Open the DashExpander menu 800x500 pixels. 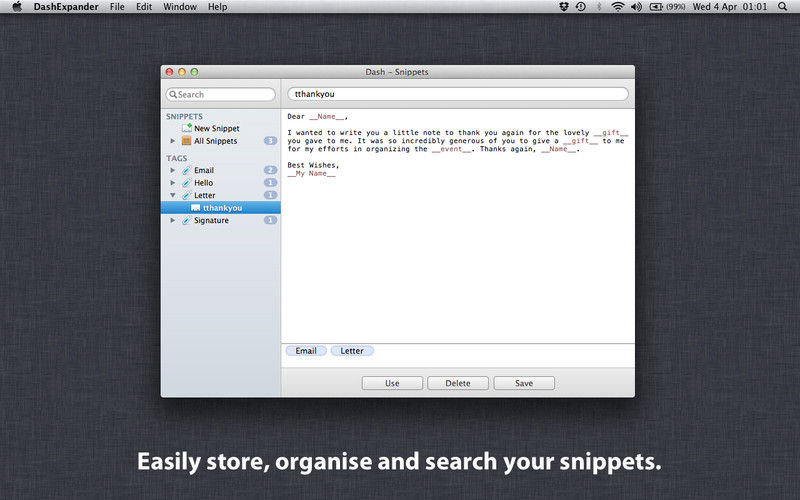[66, 7]
